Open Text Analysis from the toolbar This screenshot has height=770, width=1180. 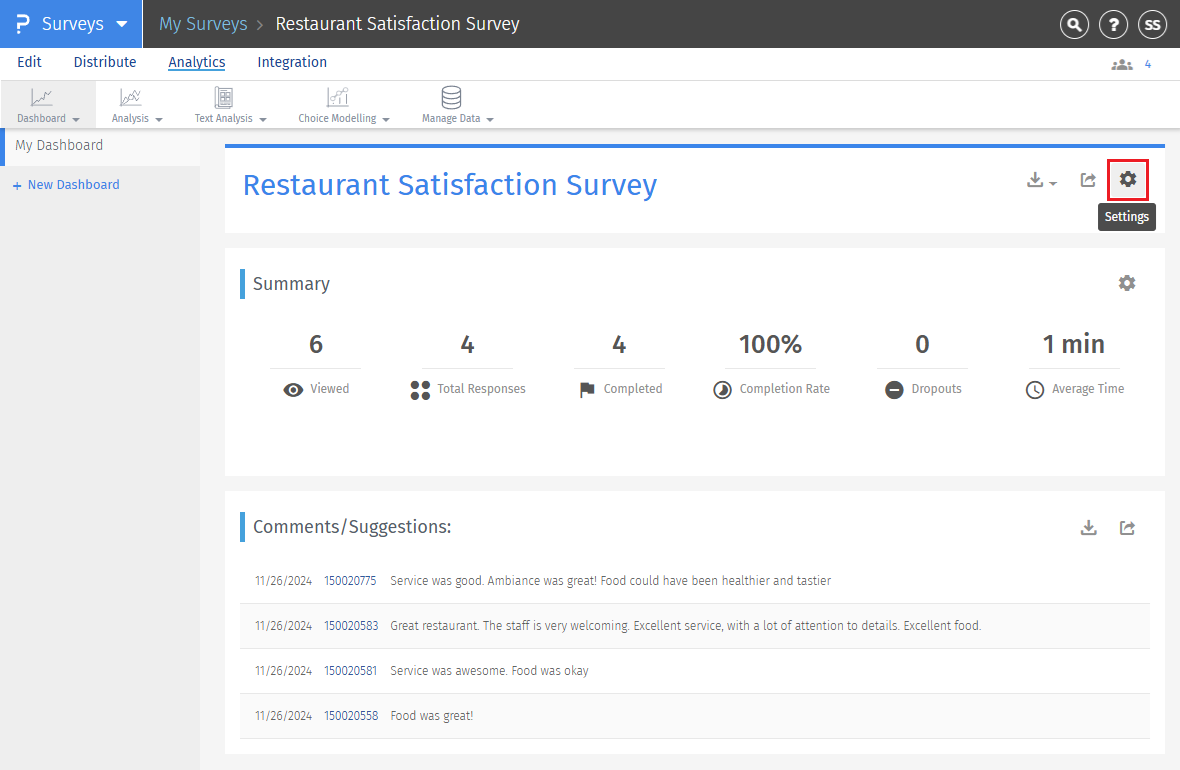tap(222, 98)
